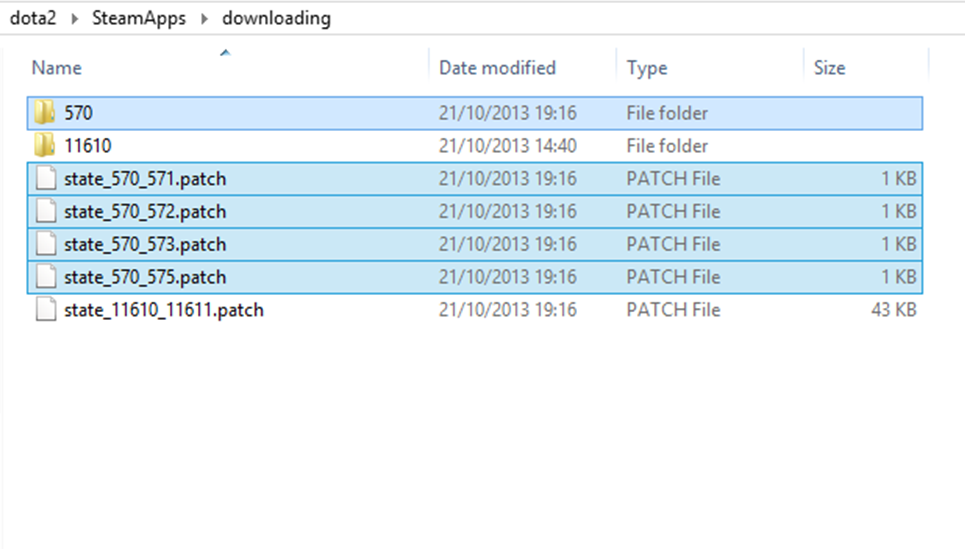The width and height of the screenshot is (965, 549).
Task: Click the state_570_575.patch file icon
Action: [x=44, y=277]
